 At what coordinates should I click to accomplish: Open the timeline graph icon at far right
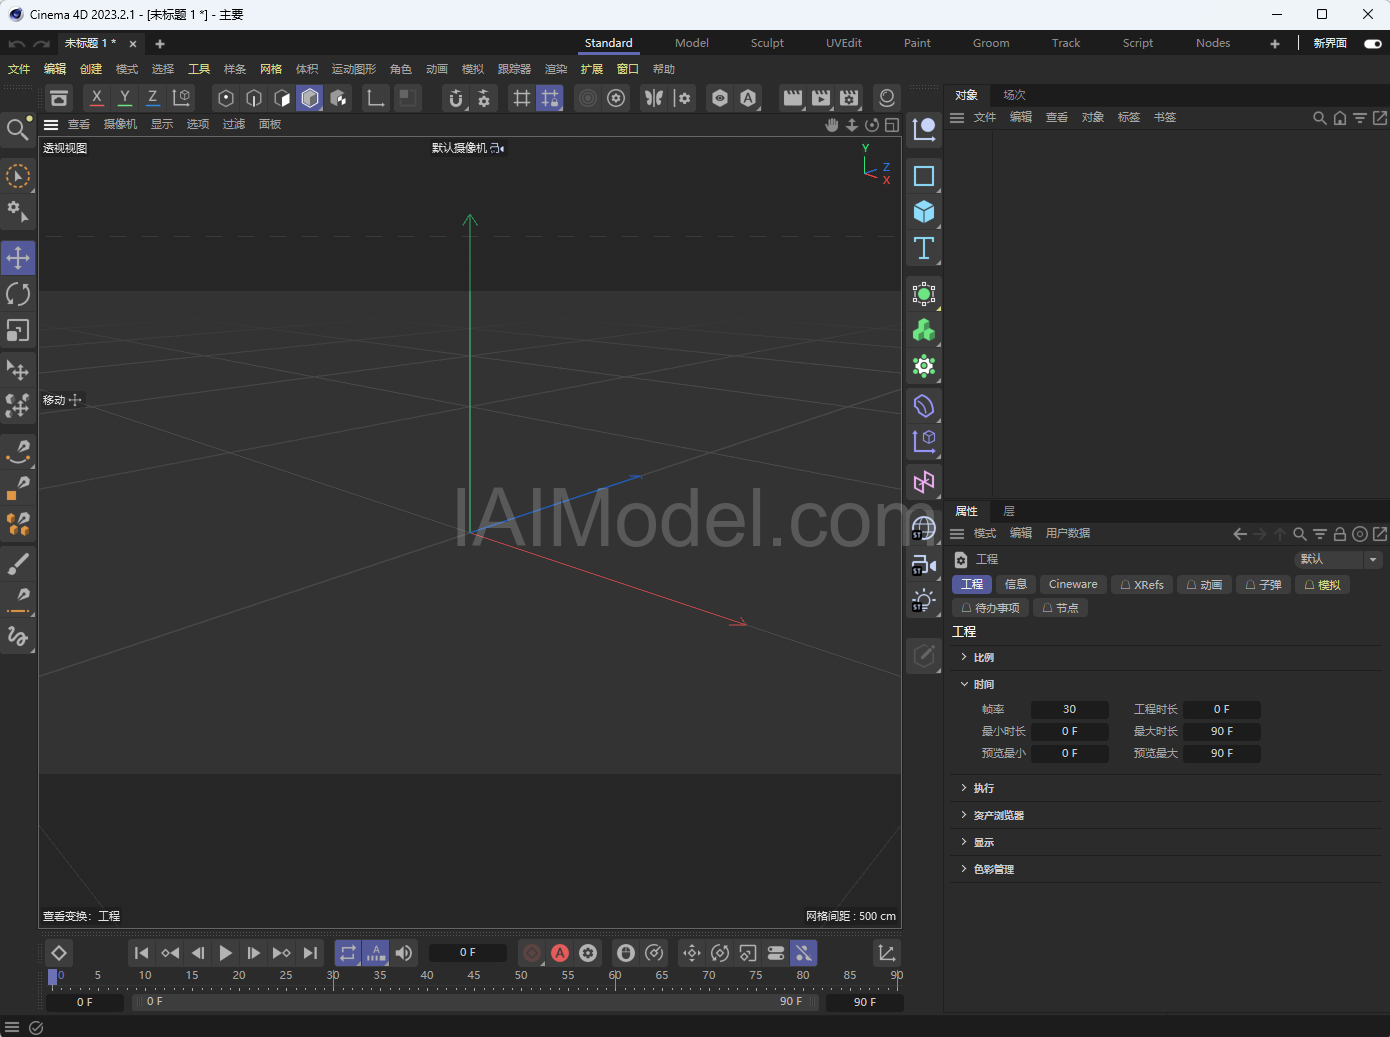pos(887,953)
